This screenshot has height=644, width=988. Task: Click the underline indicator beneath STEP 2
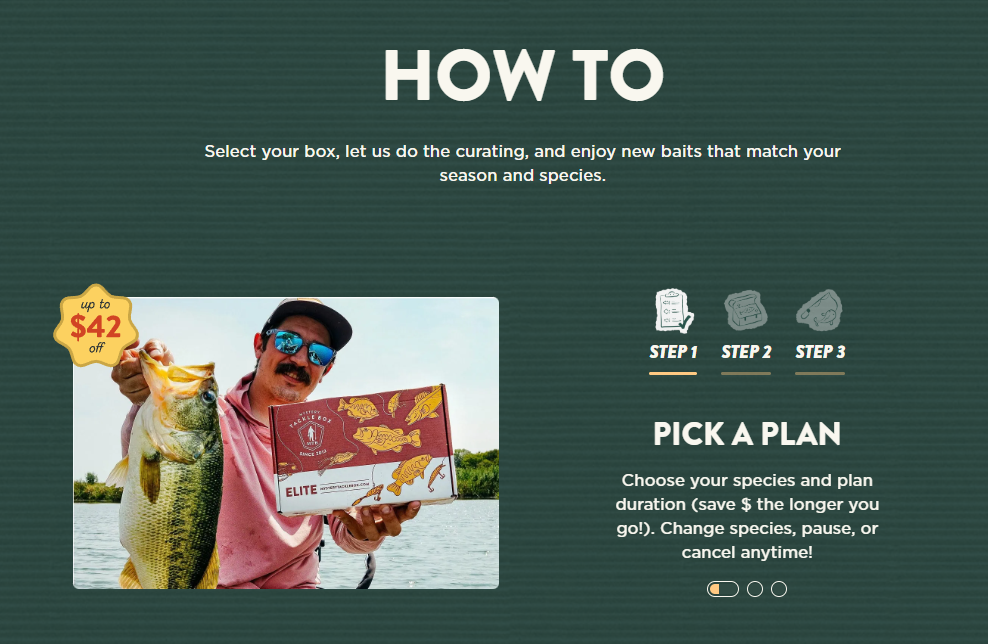[746, 374]
